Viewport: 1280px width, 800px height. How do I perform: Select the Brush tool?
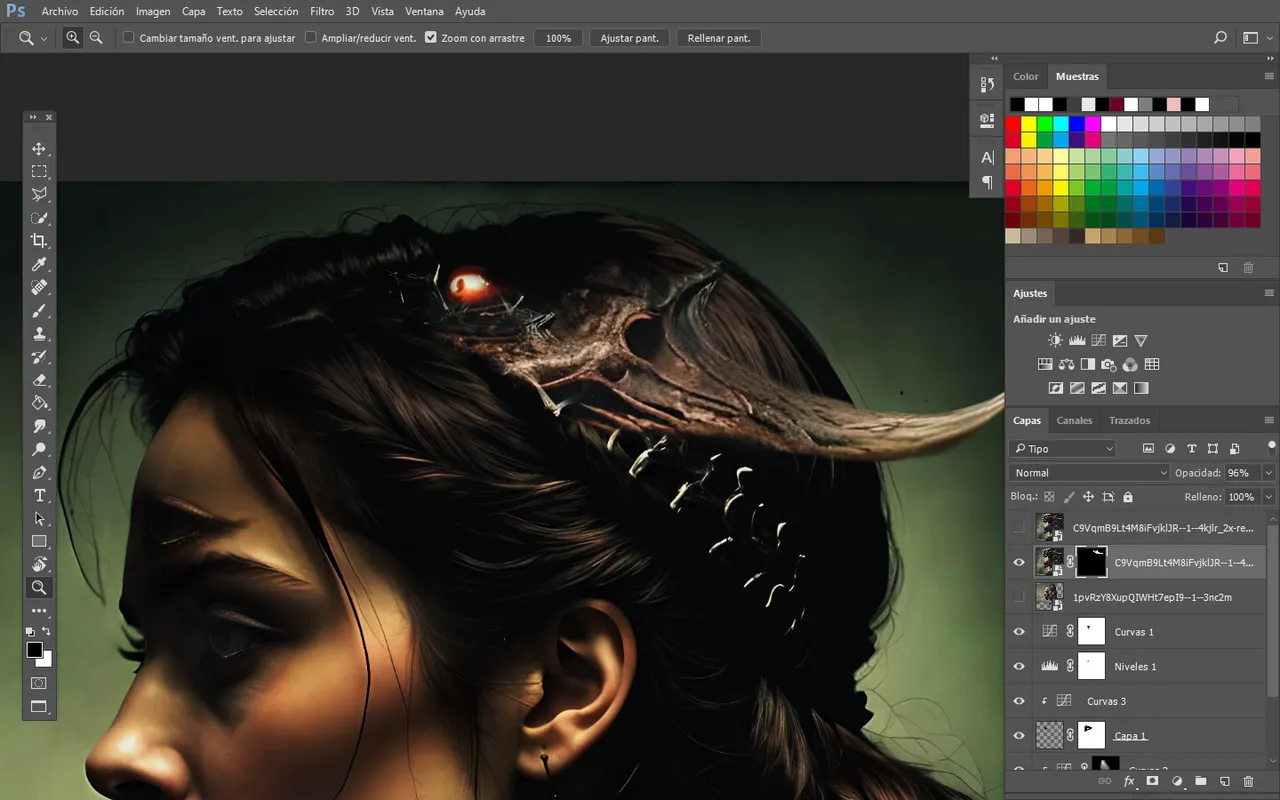click(x=39, y=311)
